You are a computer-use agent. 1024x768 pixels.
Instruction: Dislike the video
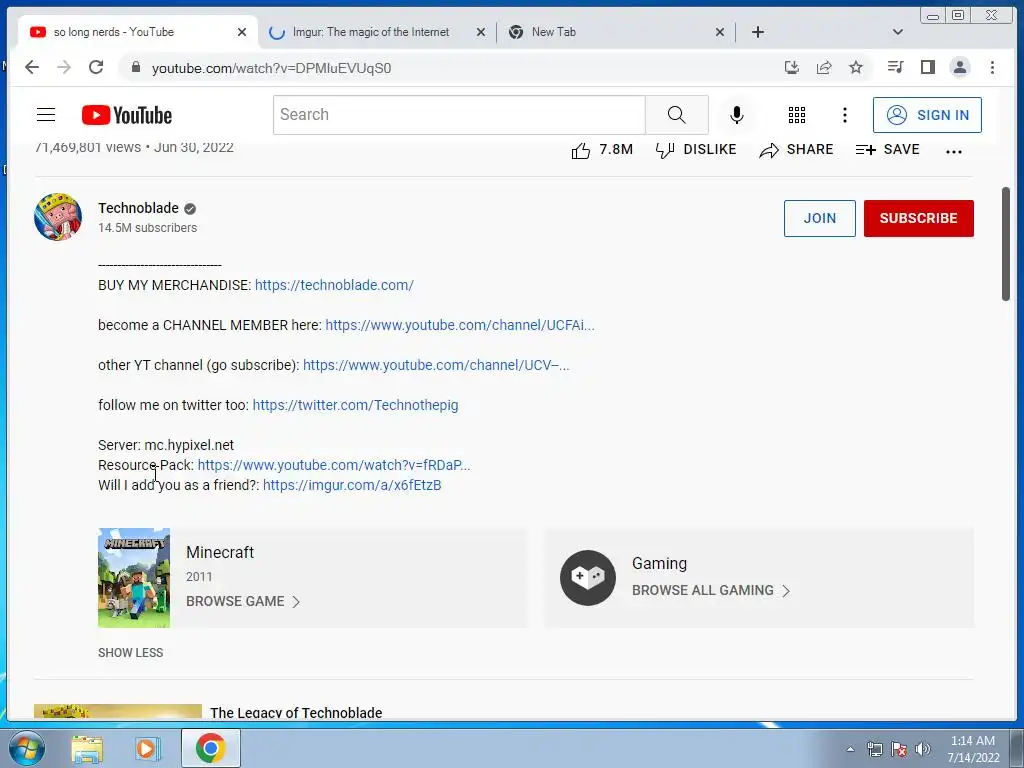696,150
